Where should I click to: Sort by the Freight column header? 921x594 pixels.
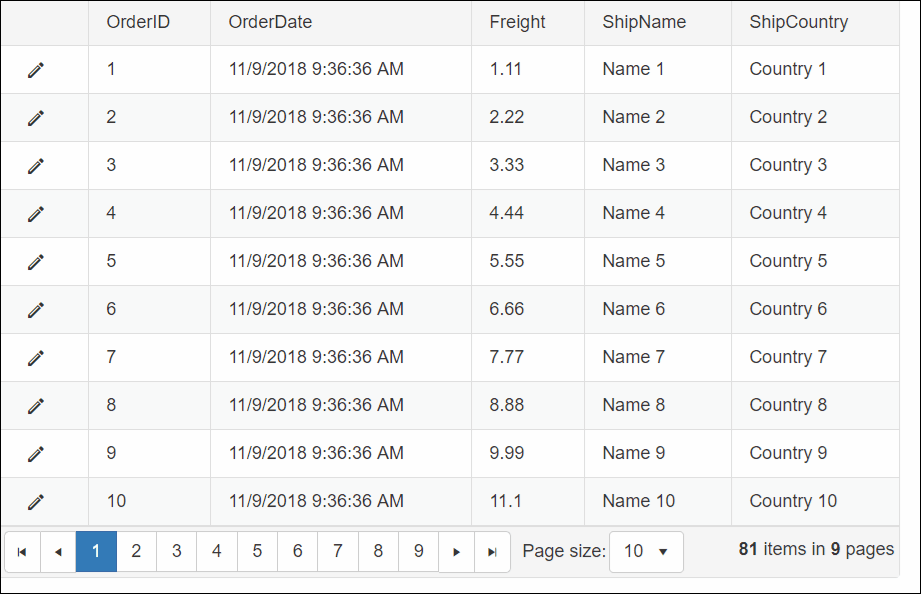[x=517, y=22]
